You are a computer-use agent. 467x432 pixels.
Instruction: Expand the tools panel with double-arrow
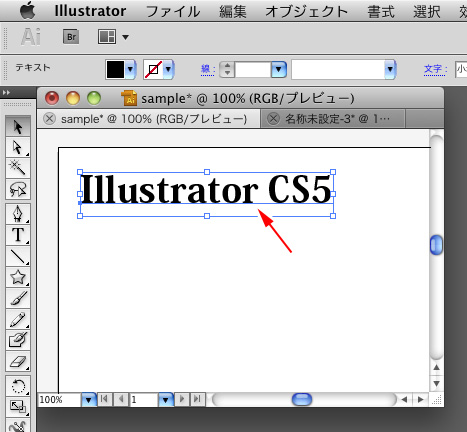coord(6,93)
